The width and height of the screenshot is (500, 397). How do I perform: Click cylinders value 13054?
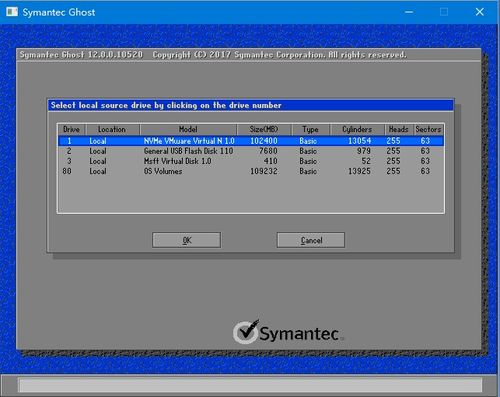pyautogui.click(x=359, y=141)
